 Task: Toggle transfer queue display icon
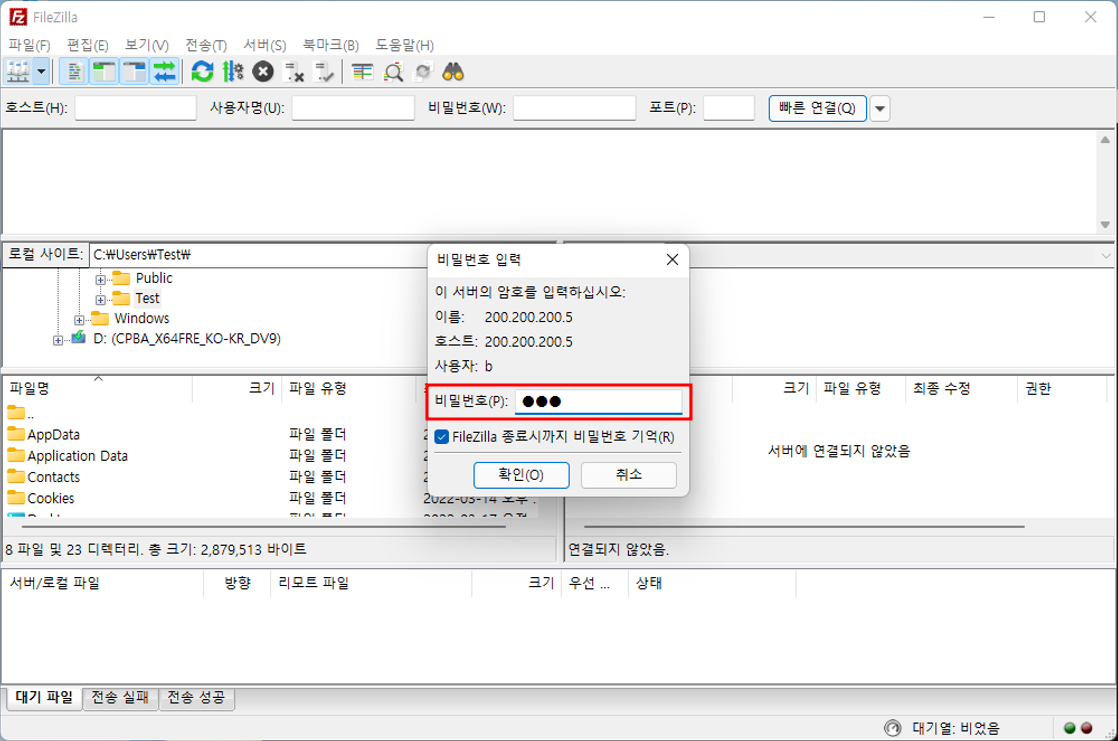(165, 72)
